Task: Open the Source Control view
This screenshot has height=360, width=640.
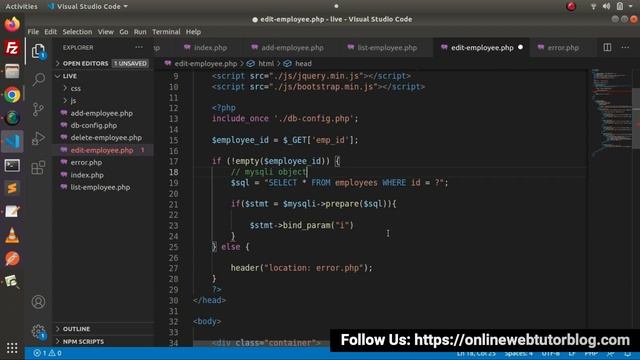Action: (x=38, y=109)
